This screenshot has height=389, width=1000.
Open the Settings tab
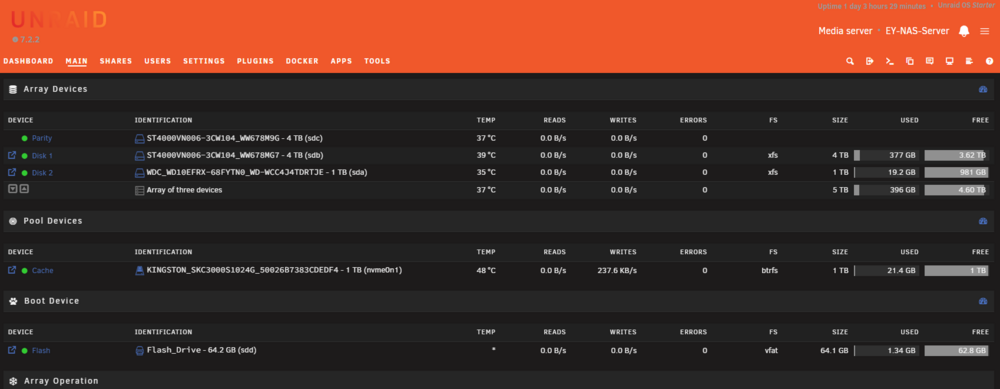[x=204, y=61]
